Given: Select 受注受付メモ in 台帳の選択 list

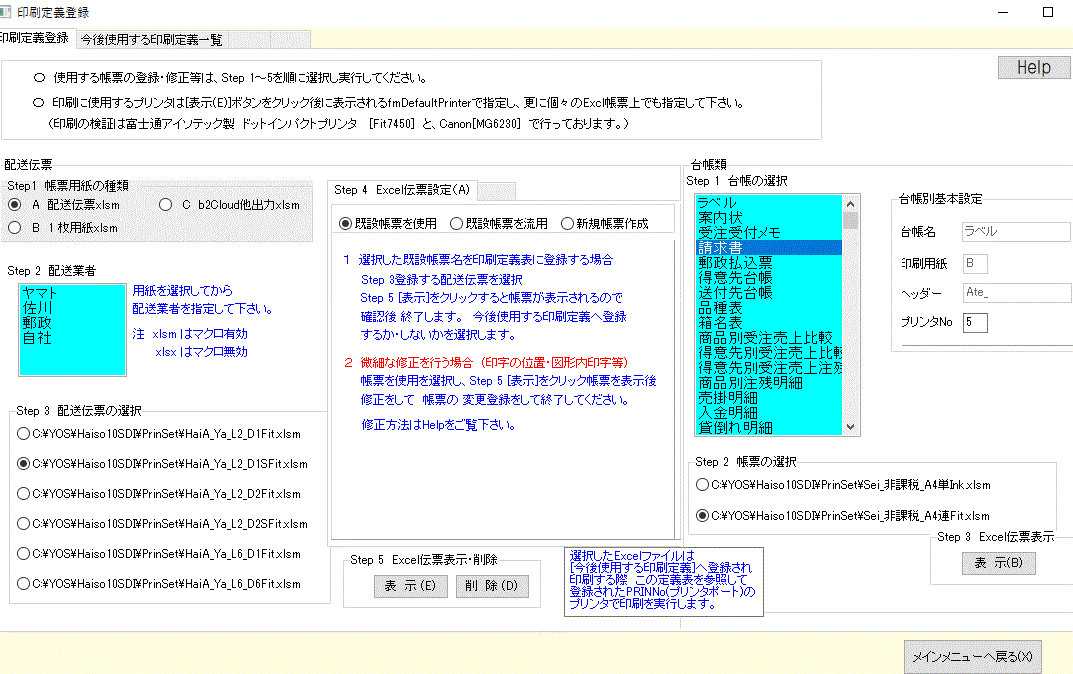Looking at the screenshot, I should (768, 233).
